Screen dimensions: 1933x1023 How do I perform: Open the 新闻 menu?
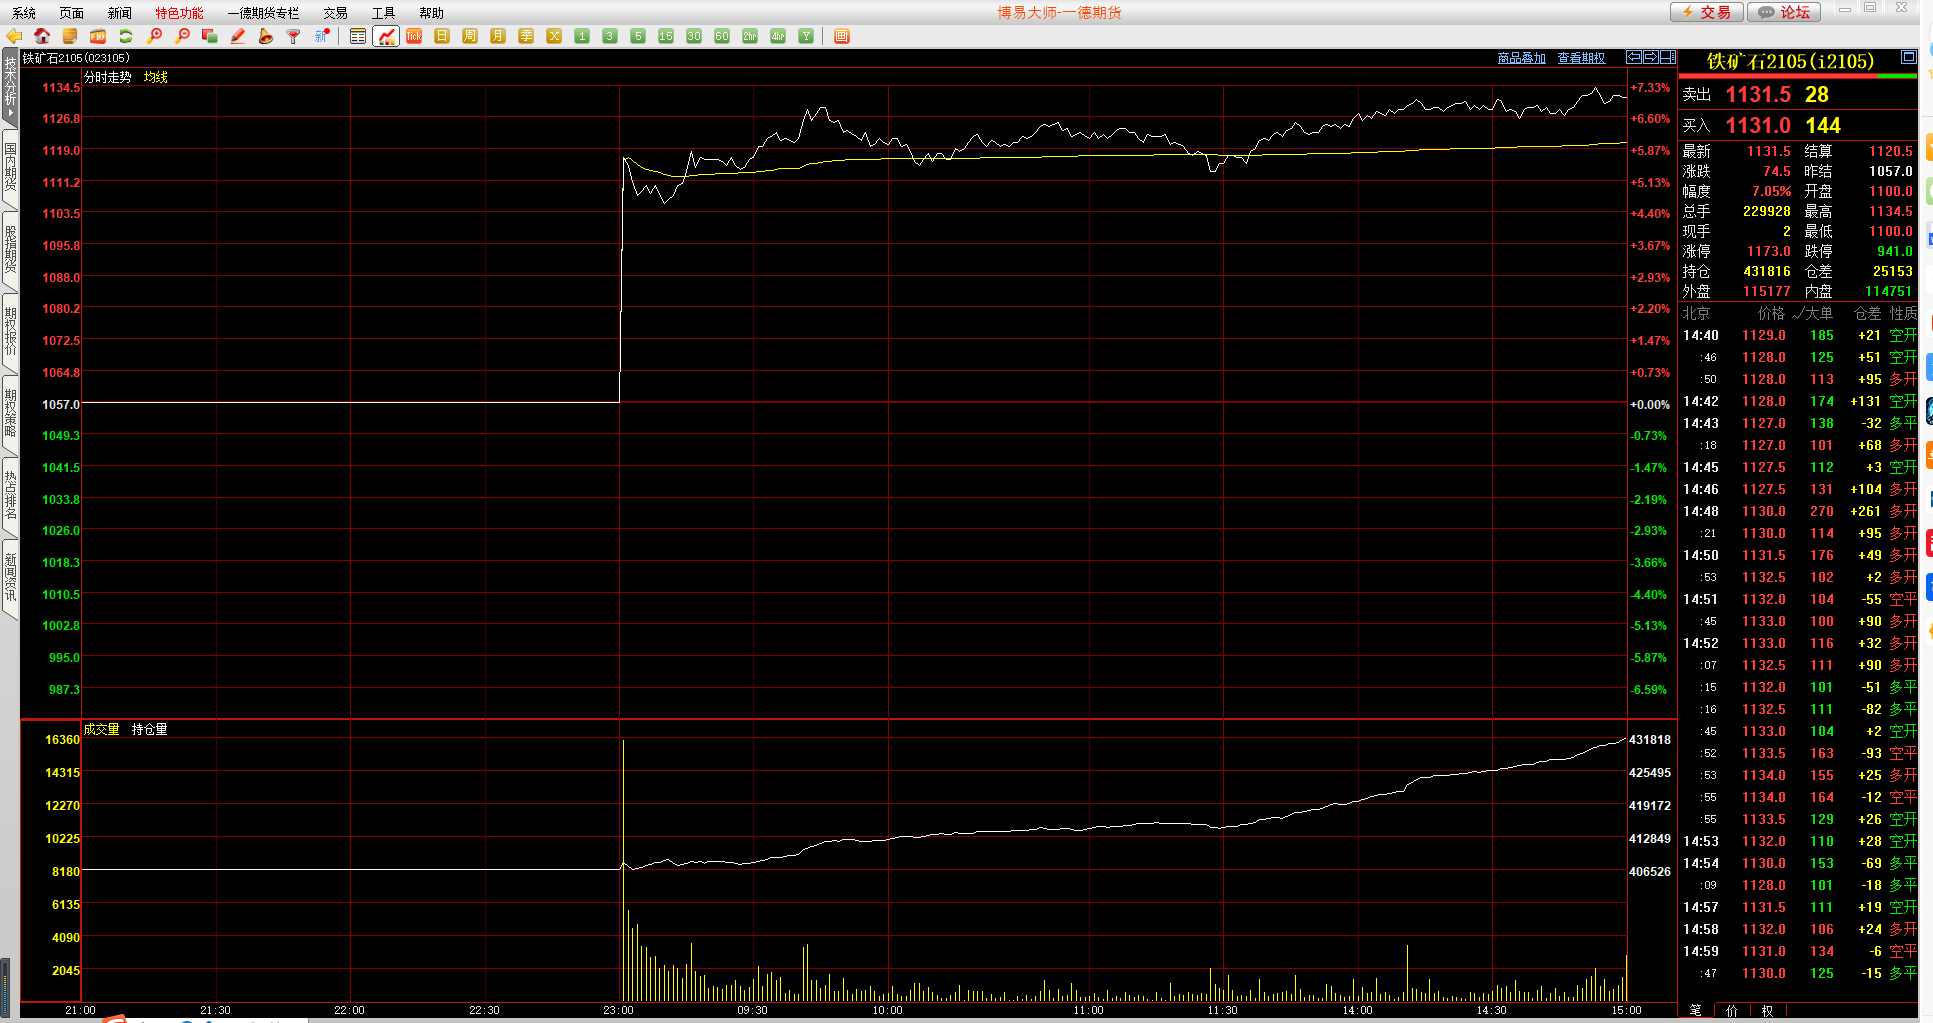pyautogui.click(x=120, y=13)
